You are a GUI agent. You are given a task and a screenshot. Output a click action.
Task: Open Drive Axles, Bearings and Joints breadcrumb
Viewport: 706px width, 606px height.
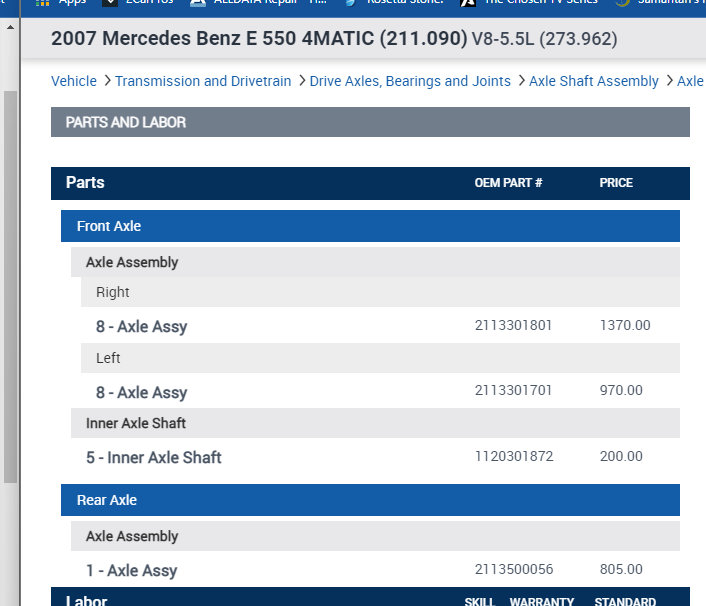click(410, 81)
